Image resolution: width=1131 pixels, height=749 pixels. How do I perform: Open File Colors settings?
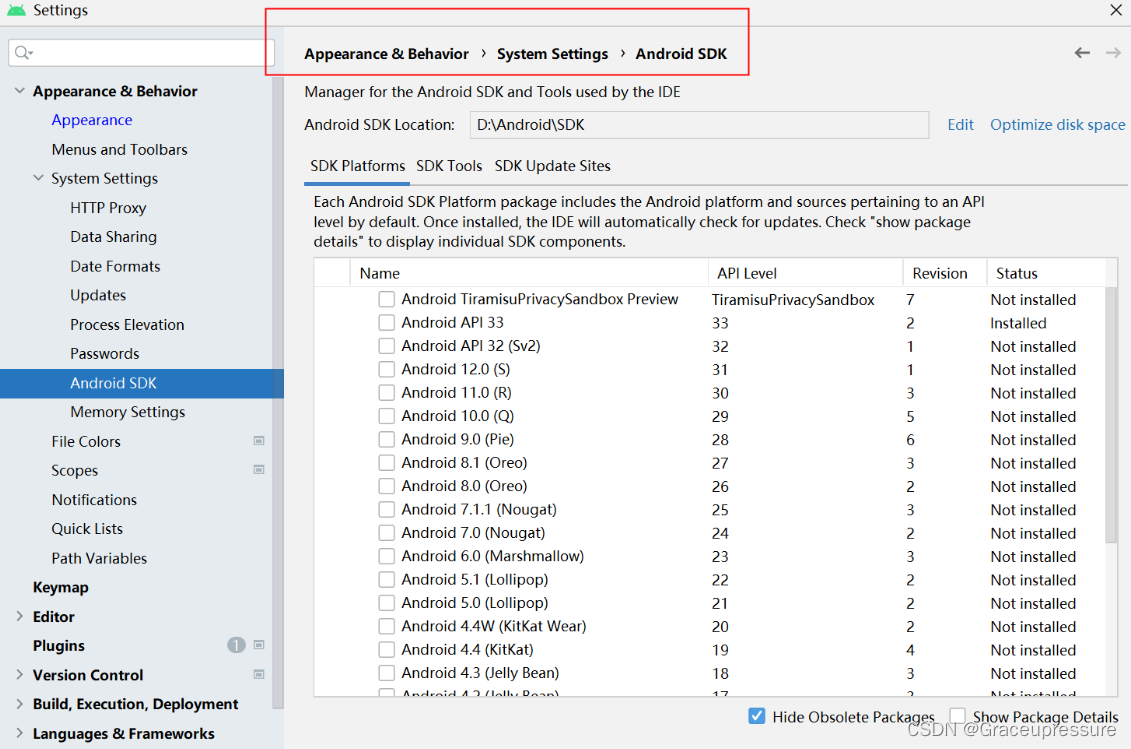(86, 442)
